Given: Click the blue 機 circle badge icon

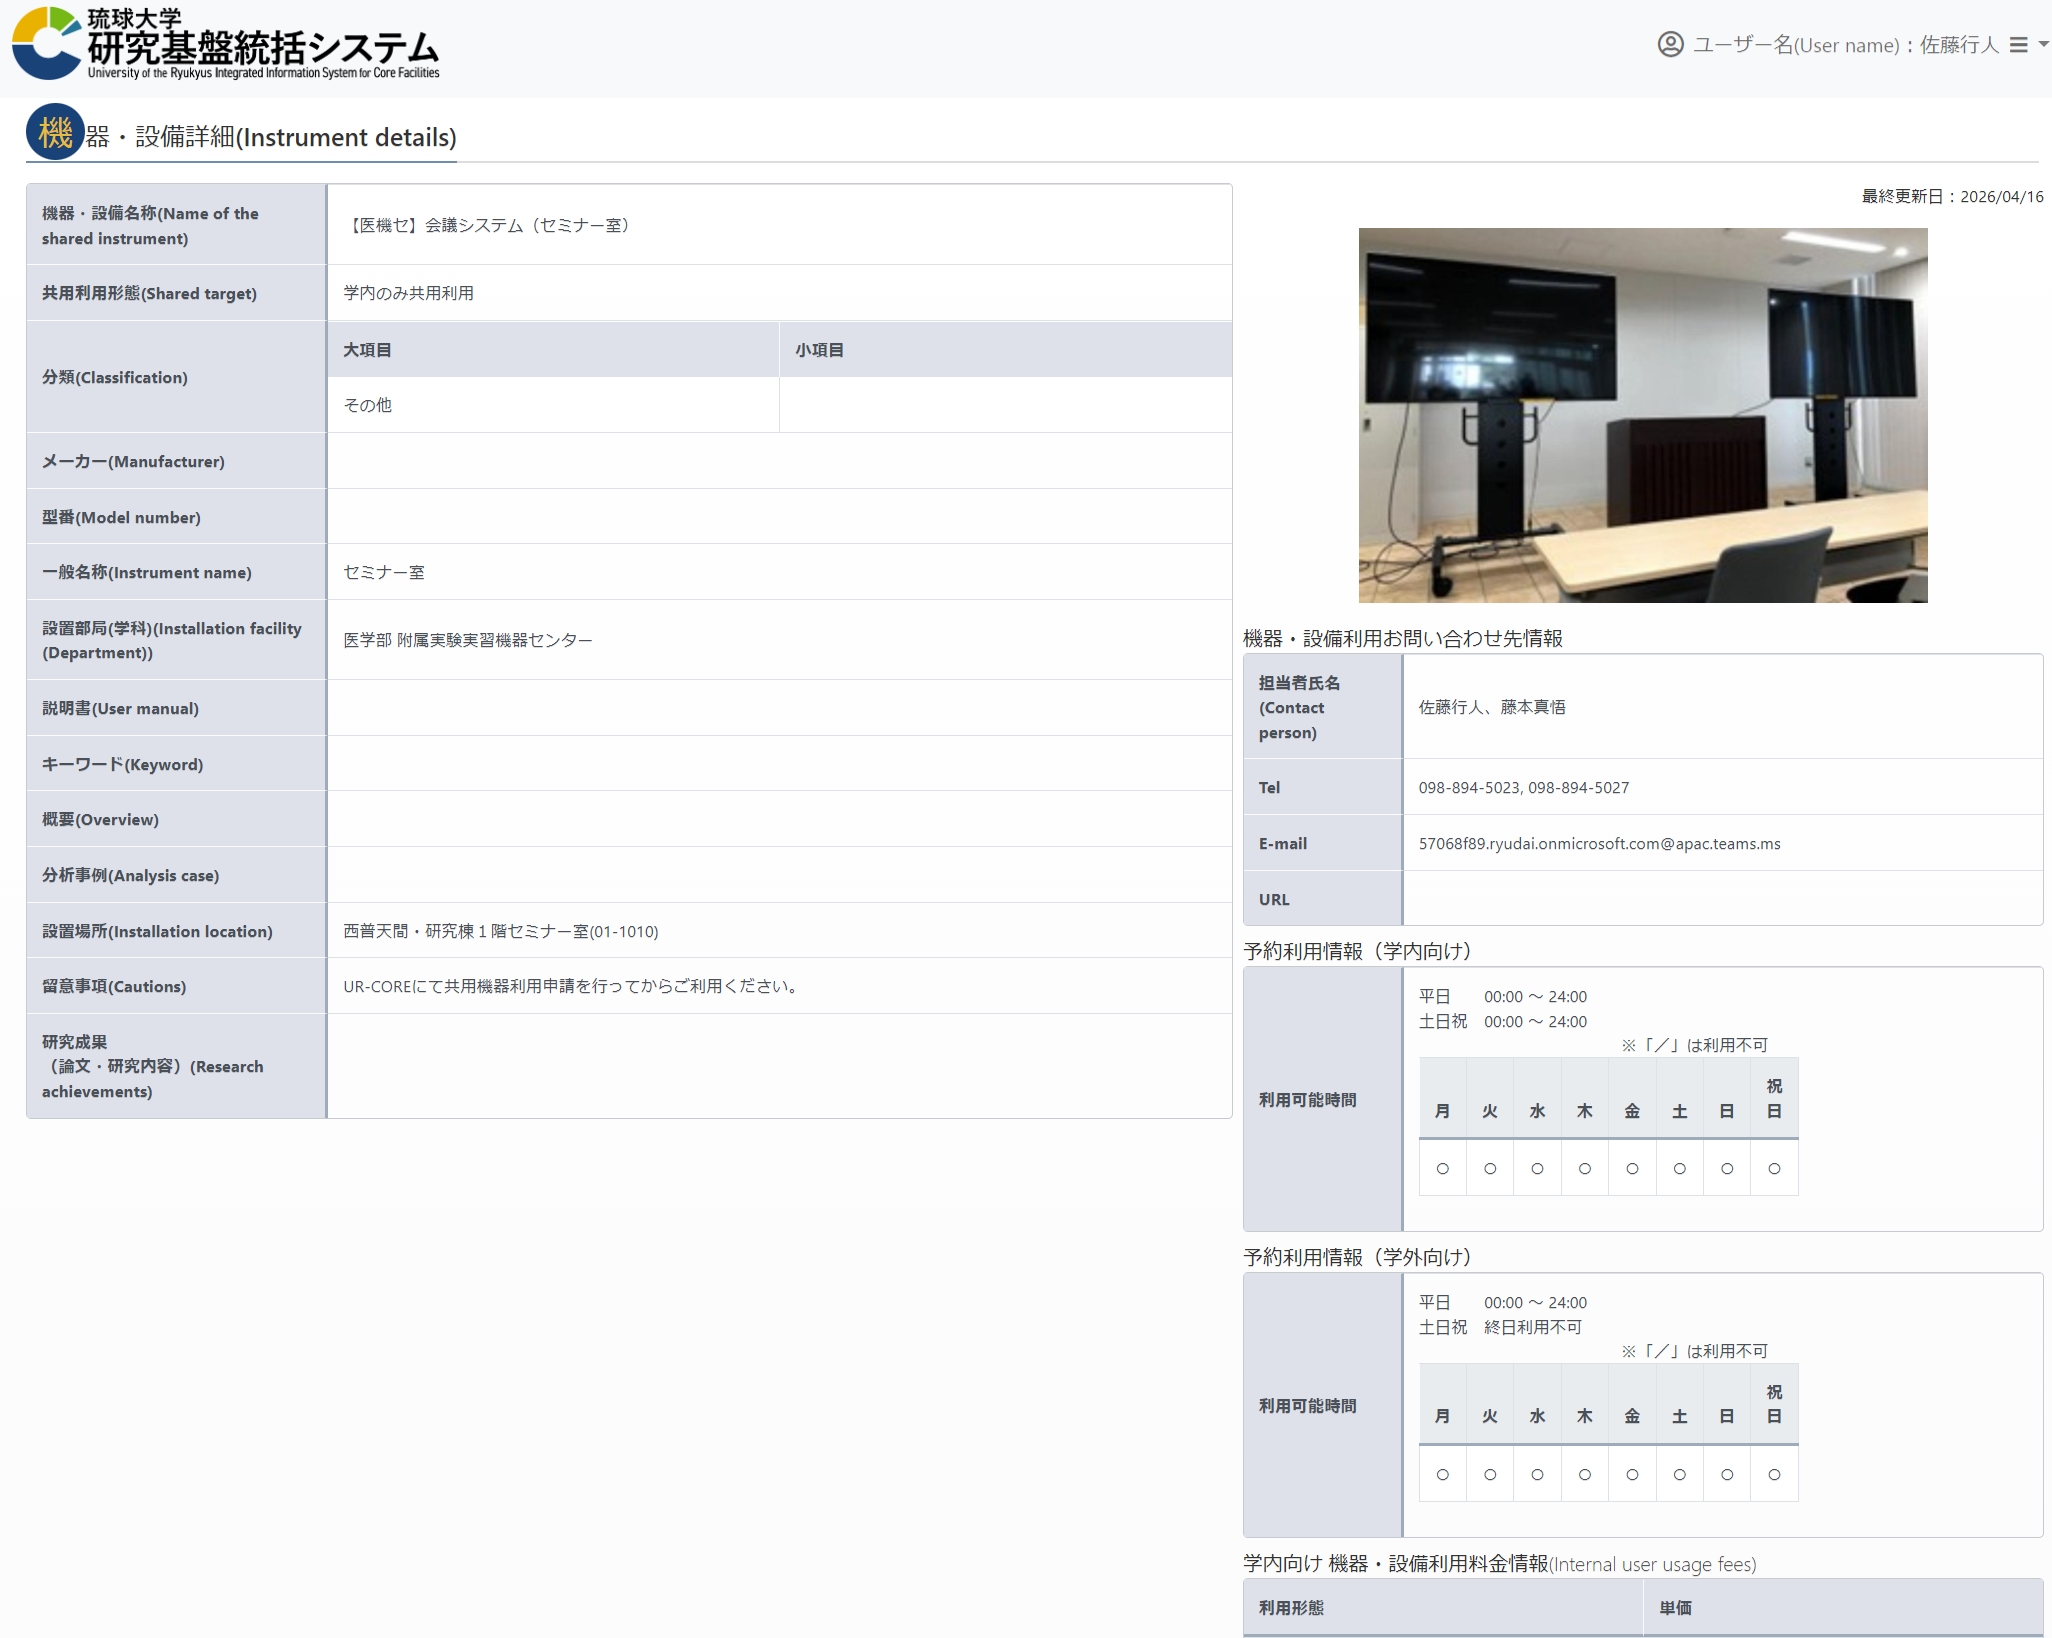Looking at the screenshot, I should click(x=55, y=132).
